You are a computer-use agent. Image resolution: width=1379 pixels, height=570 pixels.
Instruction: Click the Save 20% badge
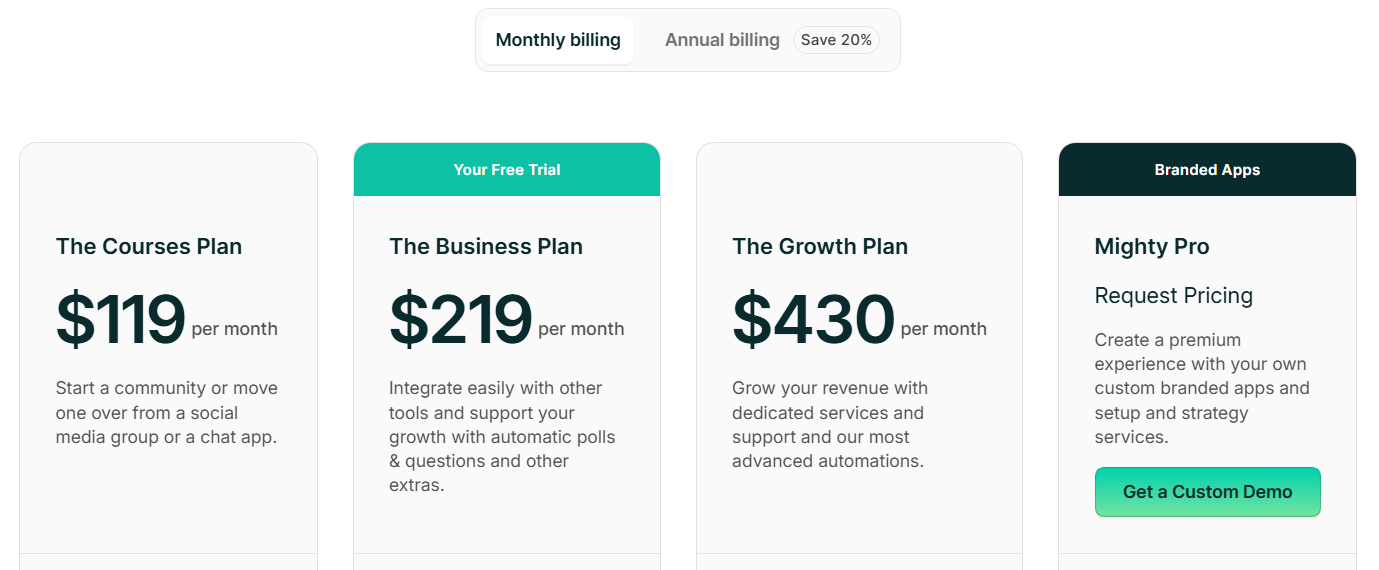(836, 40)
